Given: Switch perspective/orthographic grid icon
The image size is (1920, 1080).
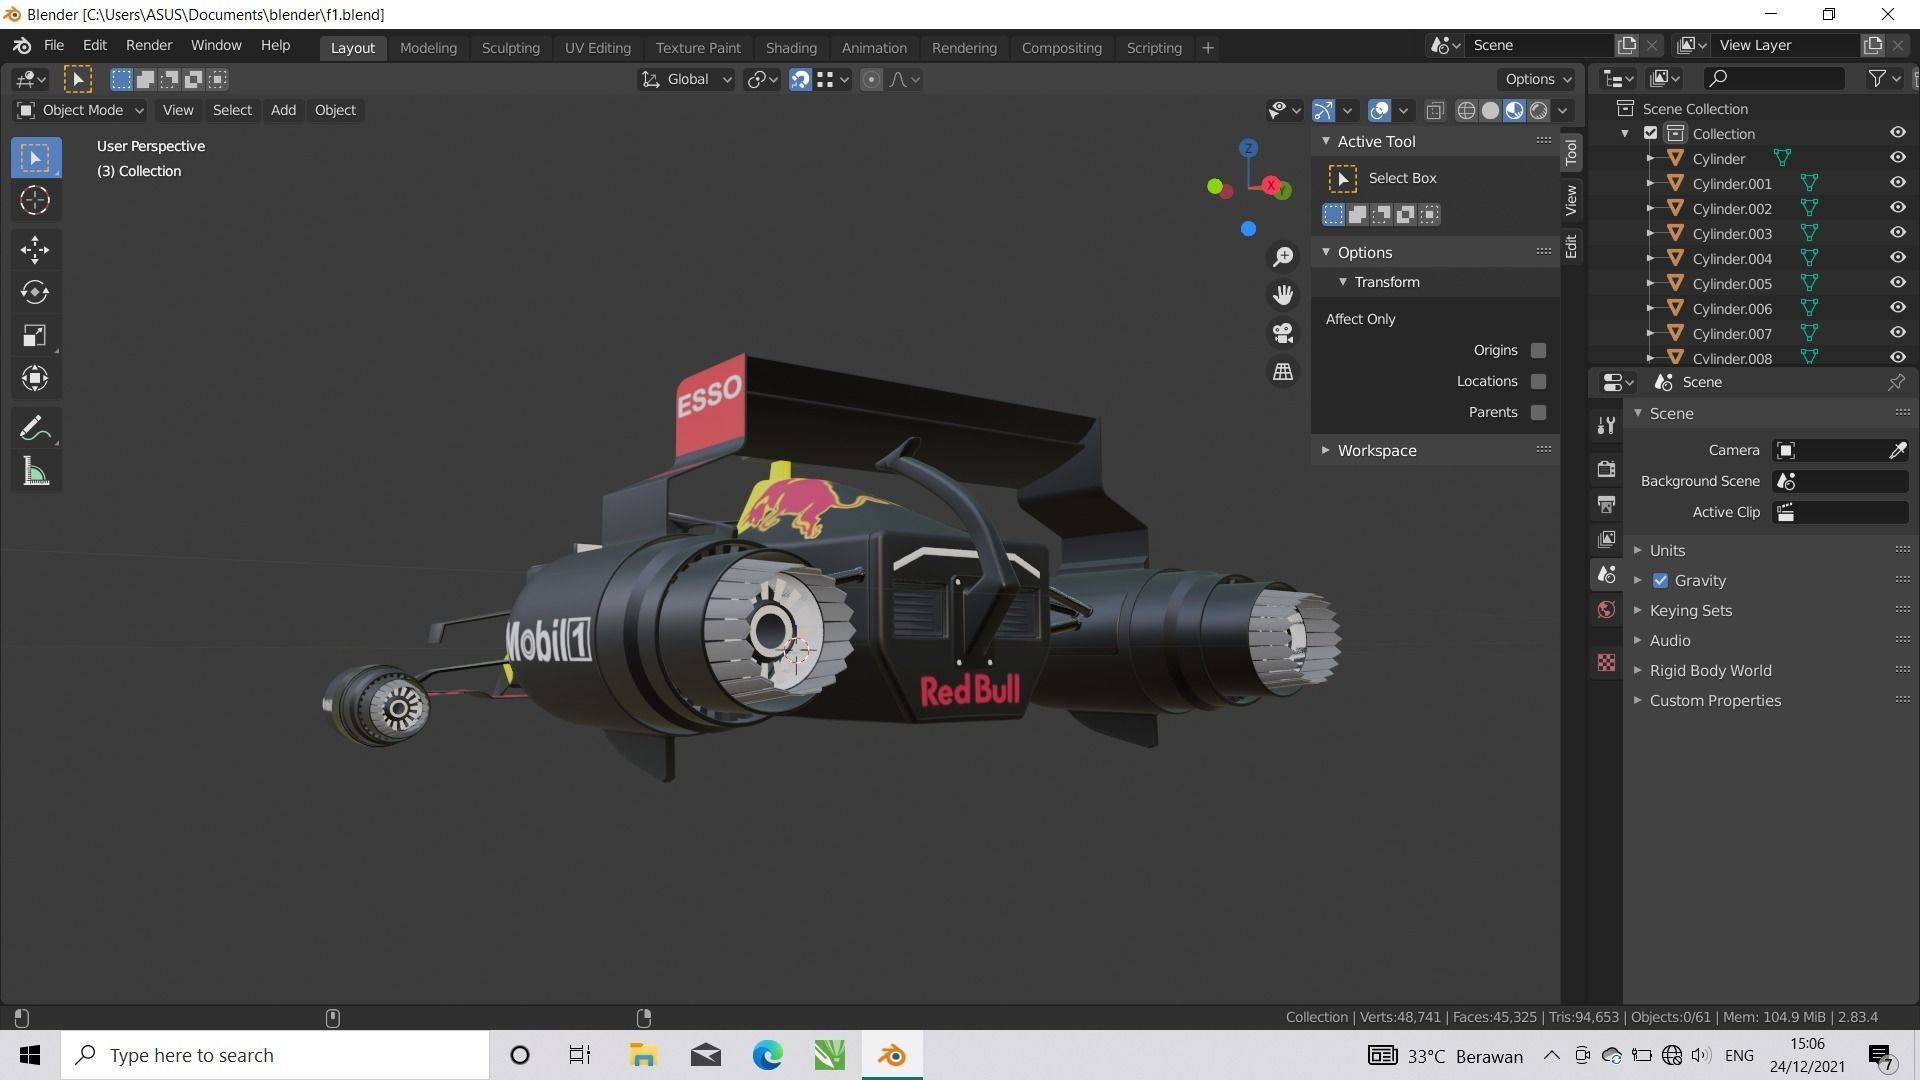Looking at the screenshot, I should (1283, 371).
